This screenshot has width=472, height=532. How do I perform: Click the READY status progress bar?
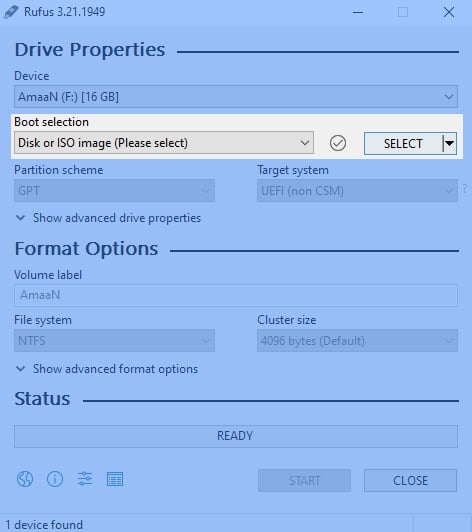point(236,436)
